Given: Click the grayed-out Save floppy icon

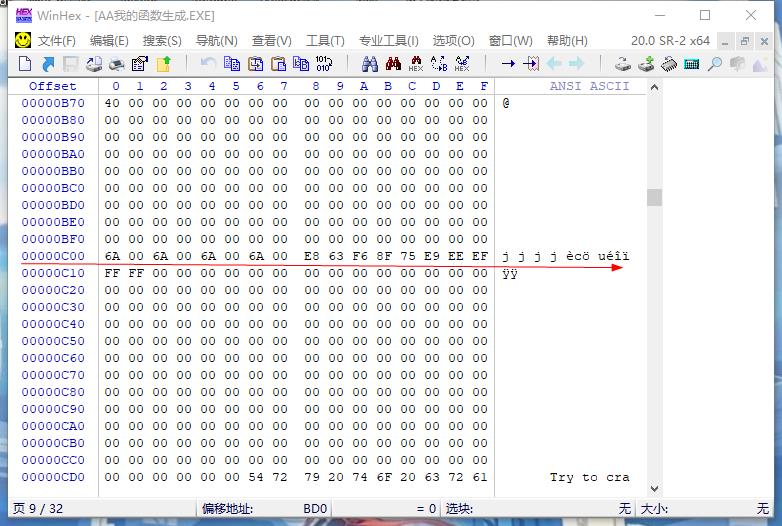Looking at the screenshot, I should tap(70, 64).
